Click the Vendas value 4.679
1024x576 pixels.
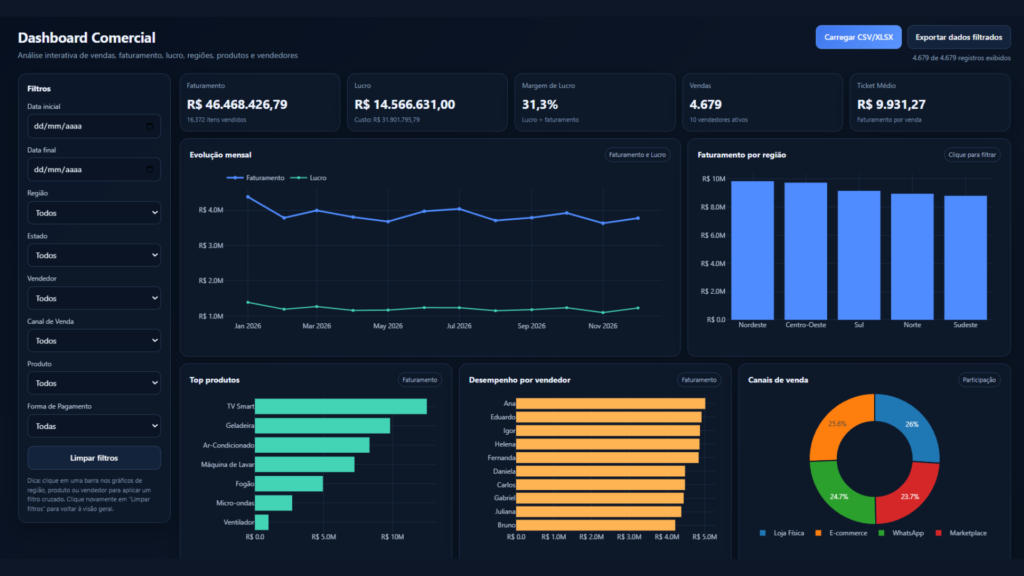tap(706, 104)
